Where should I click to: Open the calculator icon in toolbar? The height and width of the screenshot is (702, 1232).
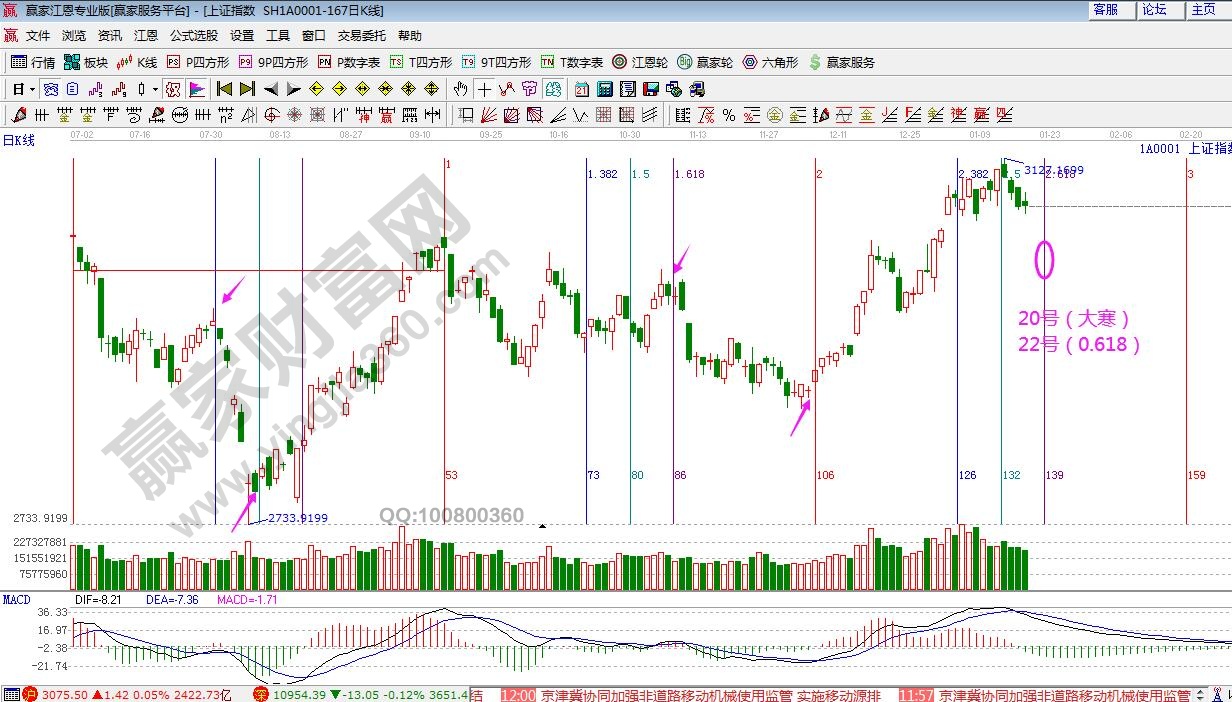[604, 89]
